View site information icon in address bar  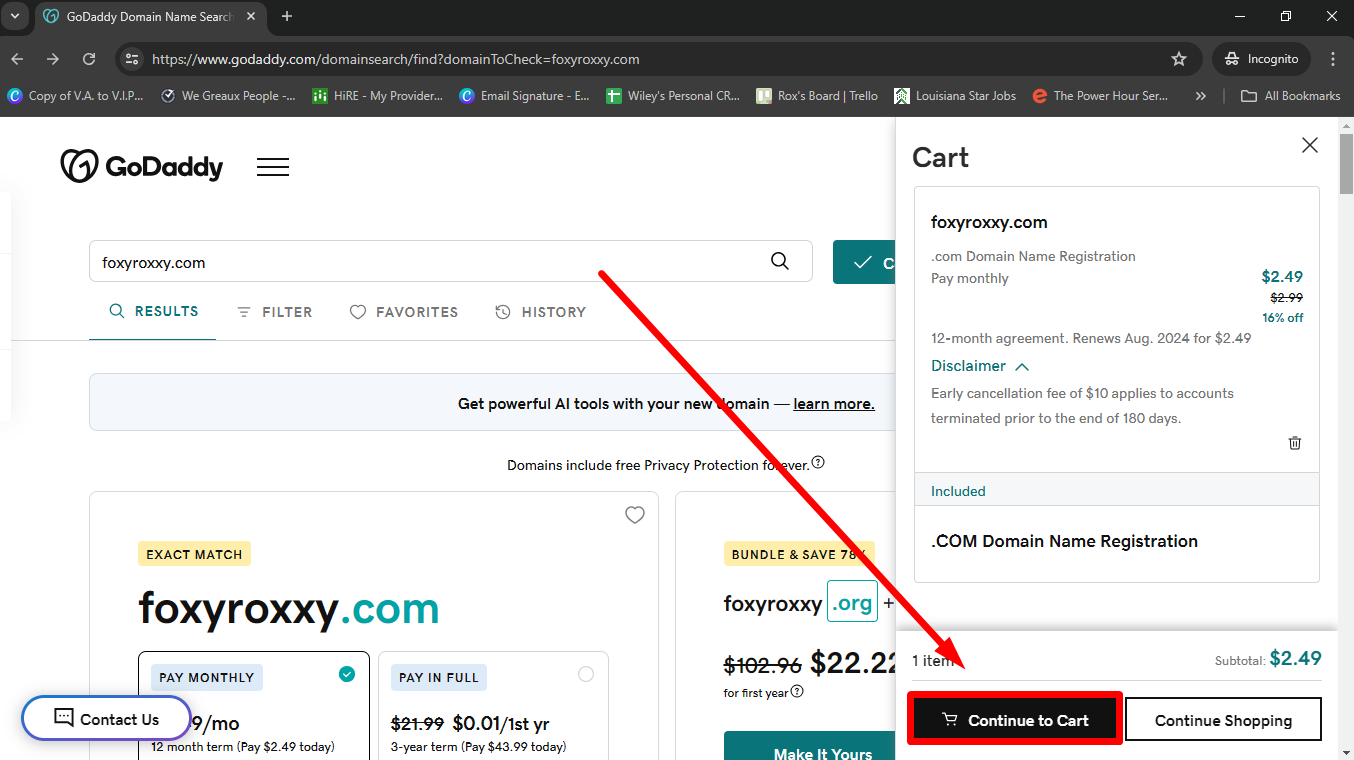tap(131, 59)
